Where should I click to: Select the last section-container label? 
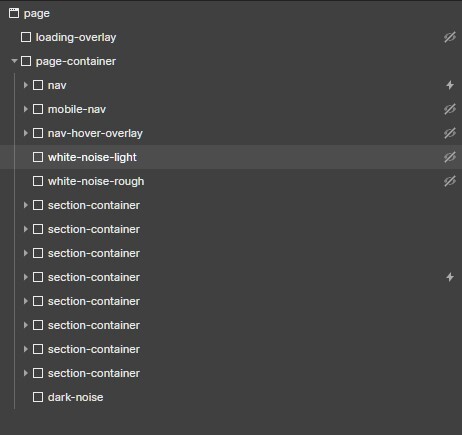[94, 373]
